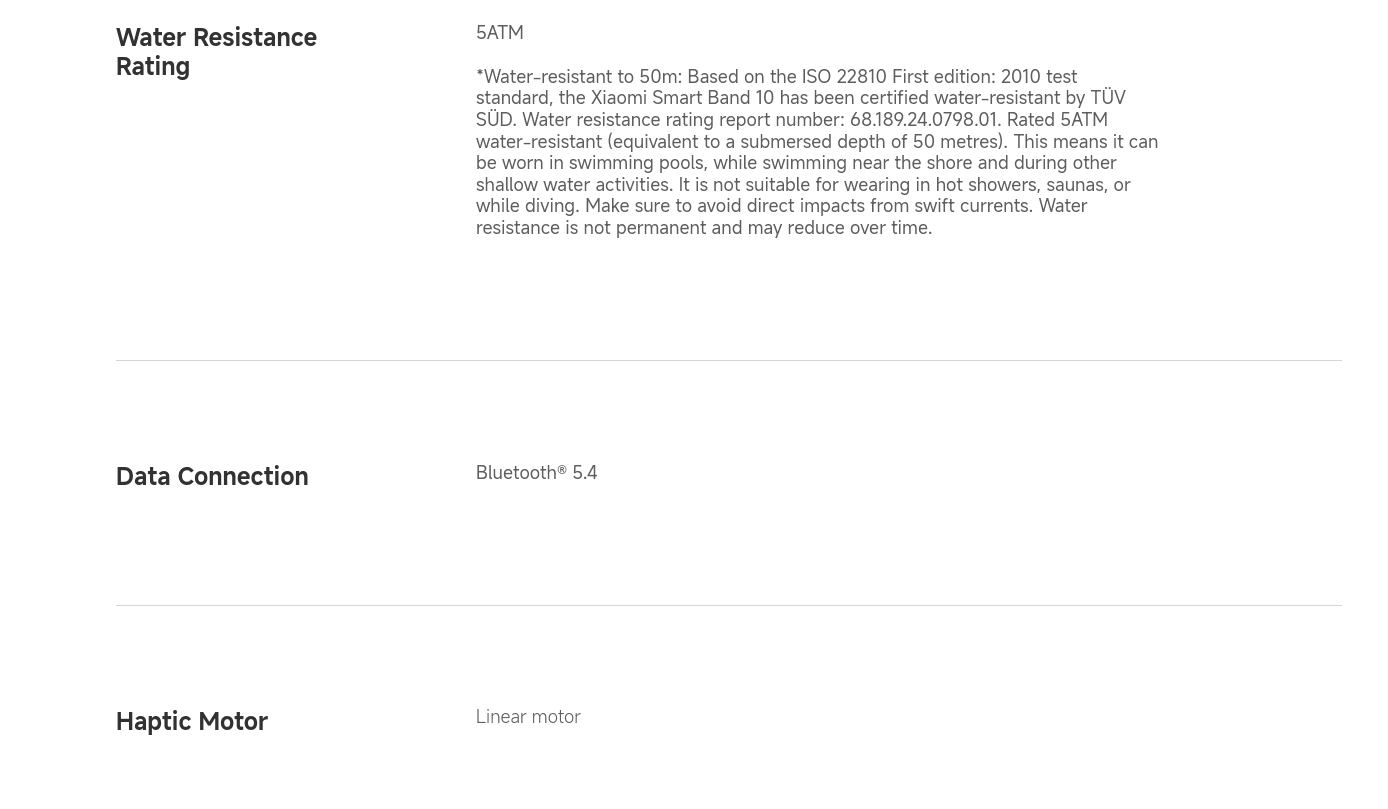This screenshot has height=809, width=1388.
Task: Click the Data Connection heading
Action: click(212, 476)
